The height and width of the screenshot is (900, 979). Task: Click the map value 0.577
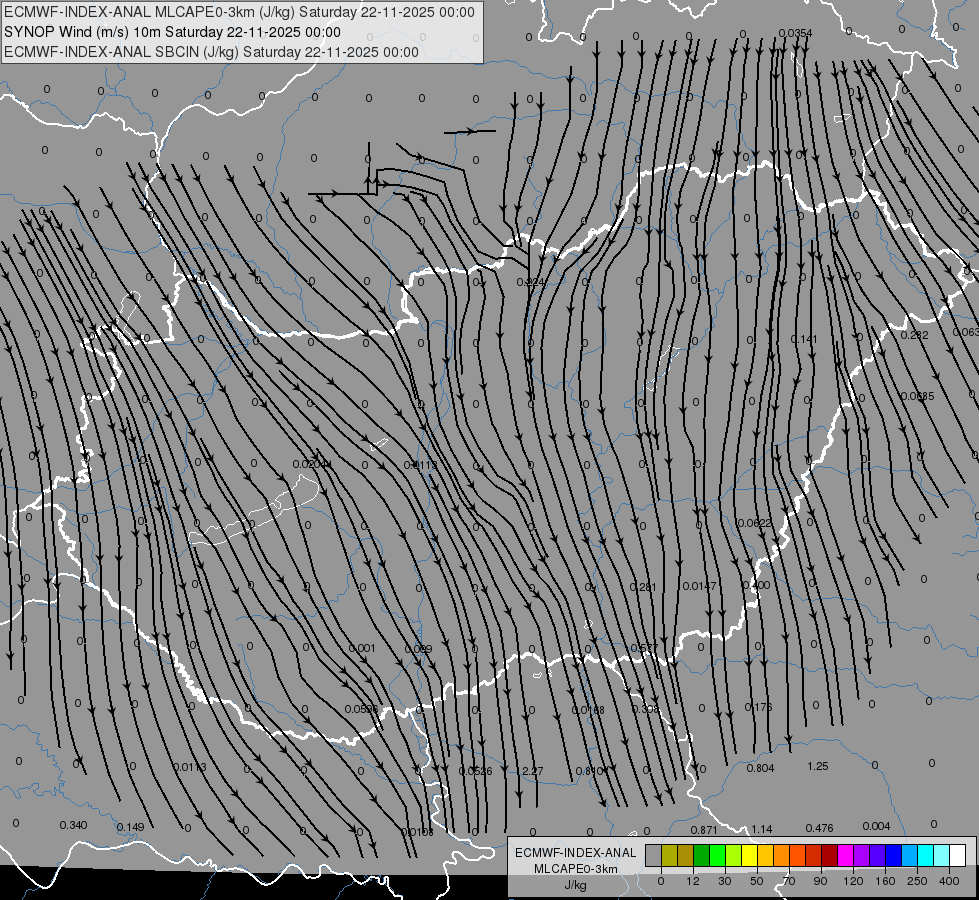[644, 648]
